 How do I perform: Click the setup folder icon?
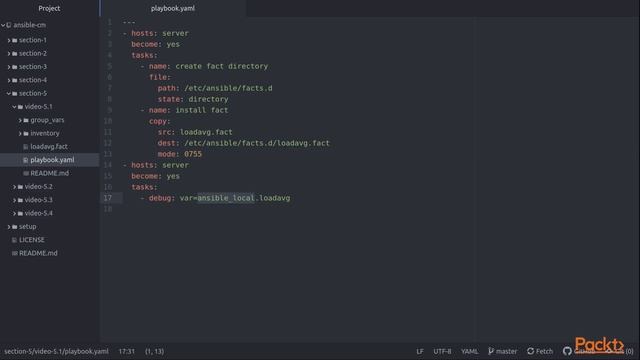pyautogui.click(x=15, y=227)
